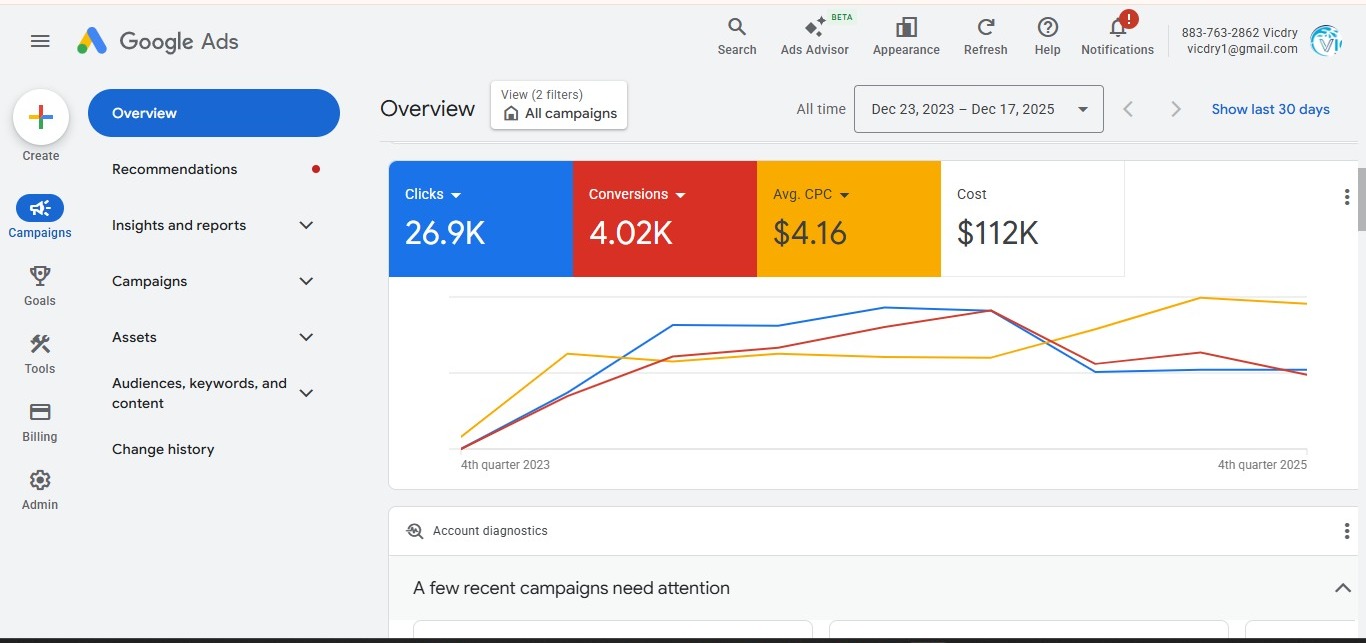Viewport: 1366px width, 643px height.
Task: Open Change history page
Action: coord(163,449)
